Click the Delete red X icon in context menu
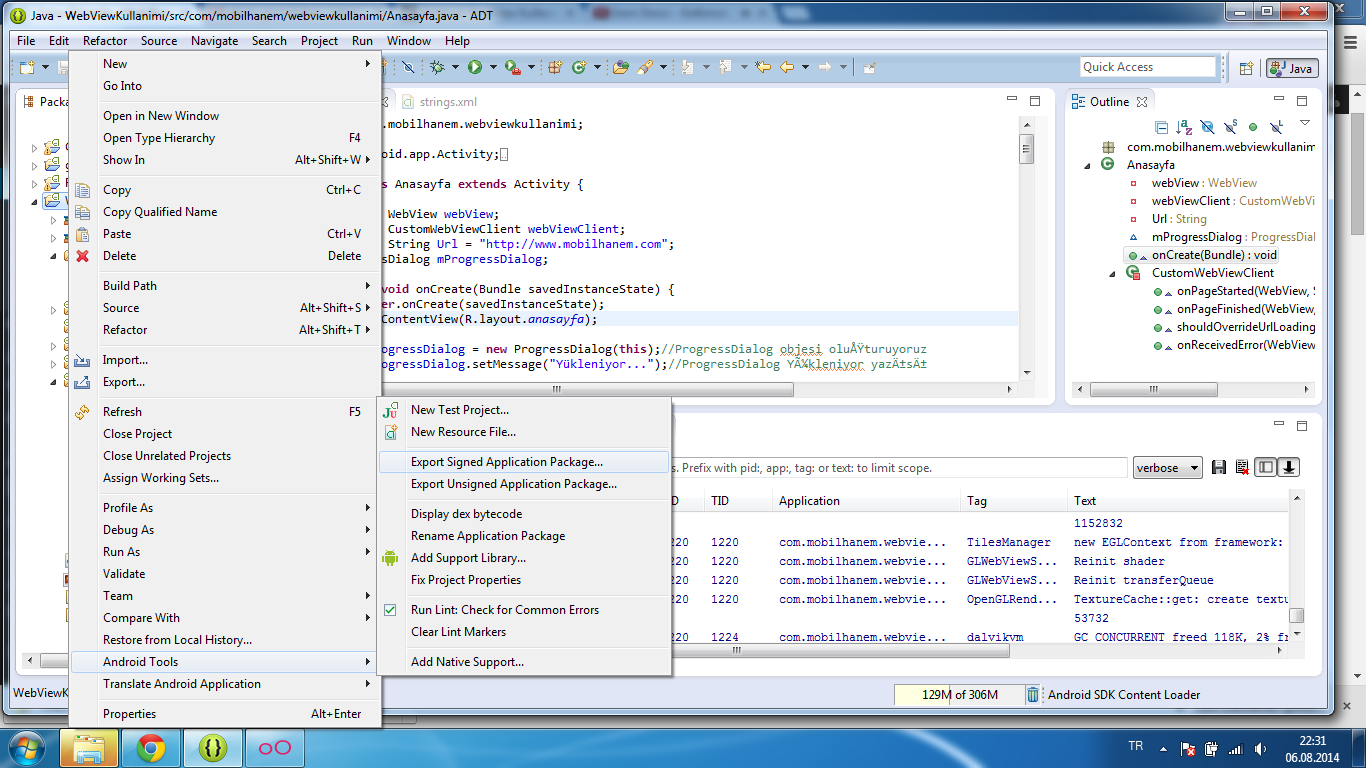1366x768 pixels. tap(82, 256)
